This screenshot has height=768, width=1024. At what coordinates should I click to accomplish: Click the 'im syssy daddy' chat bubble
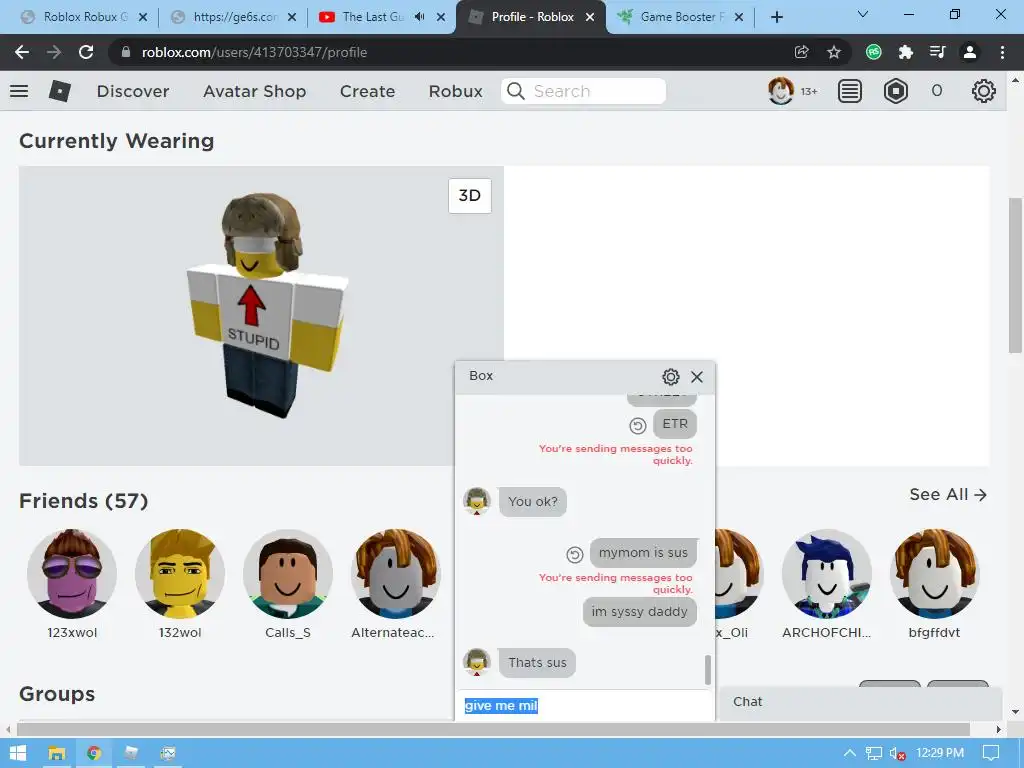639,611
